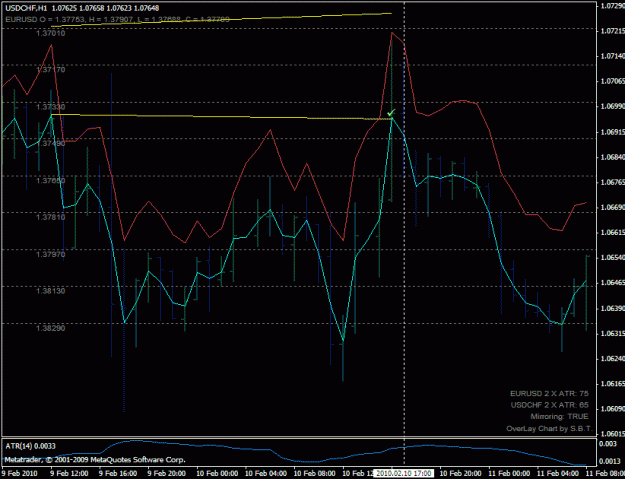Click the 1.06690 price on right scale
The width and height of the screenshot is (625, 479).
[x=613, y=207]
